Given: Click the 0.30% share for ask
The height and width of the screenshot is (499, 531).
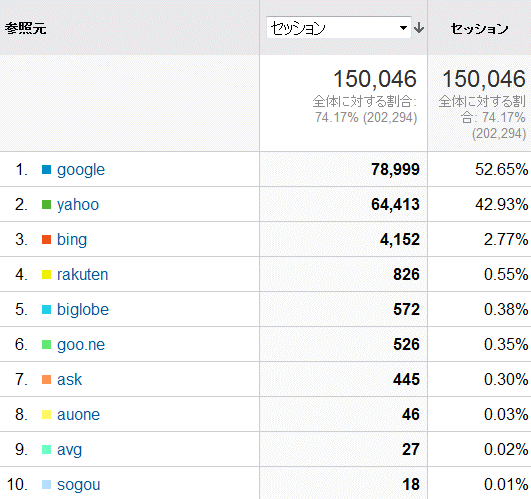Looking at the screenshot, I should tap(506, 379).
